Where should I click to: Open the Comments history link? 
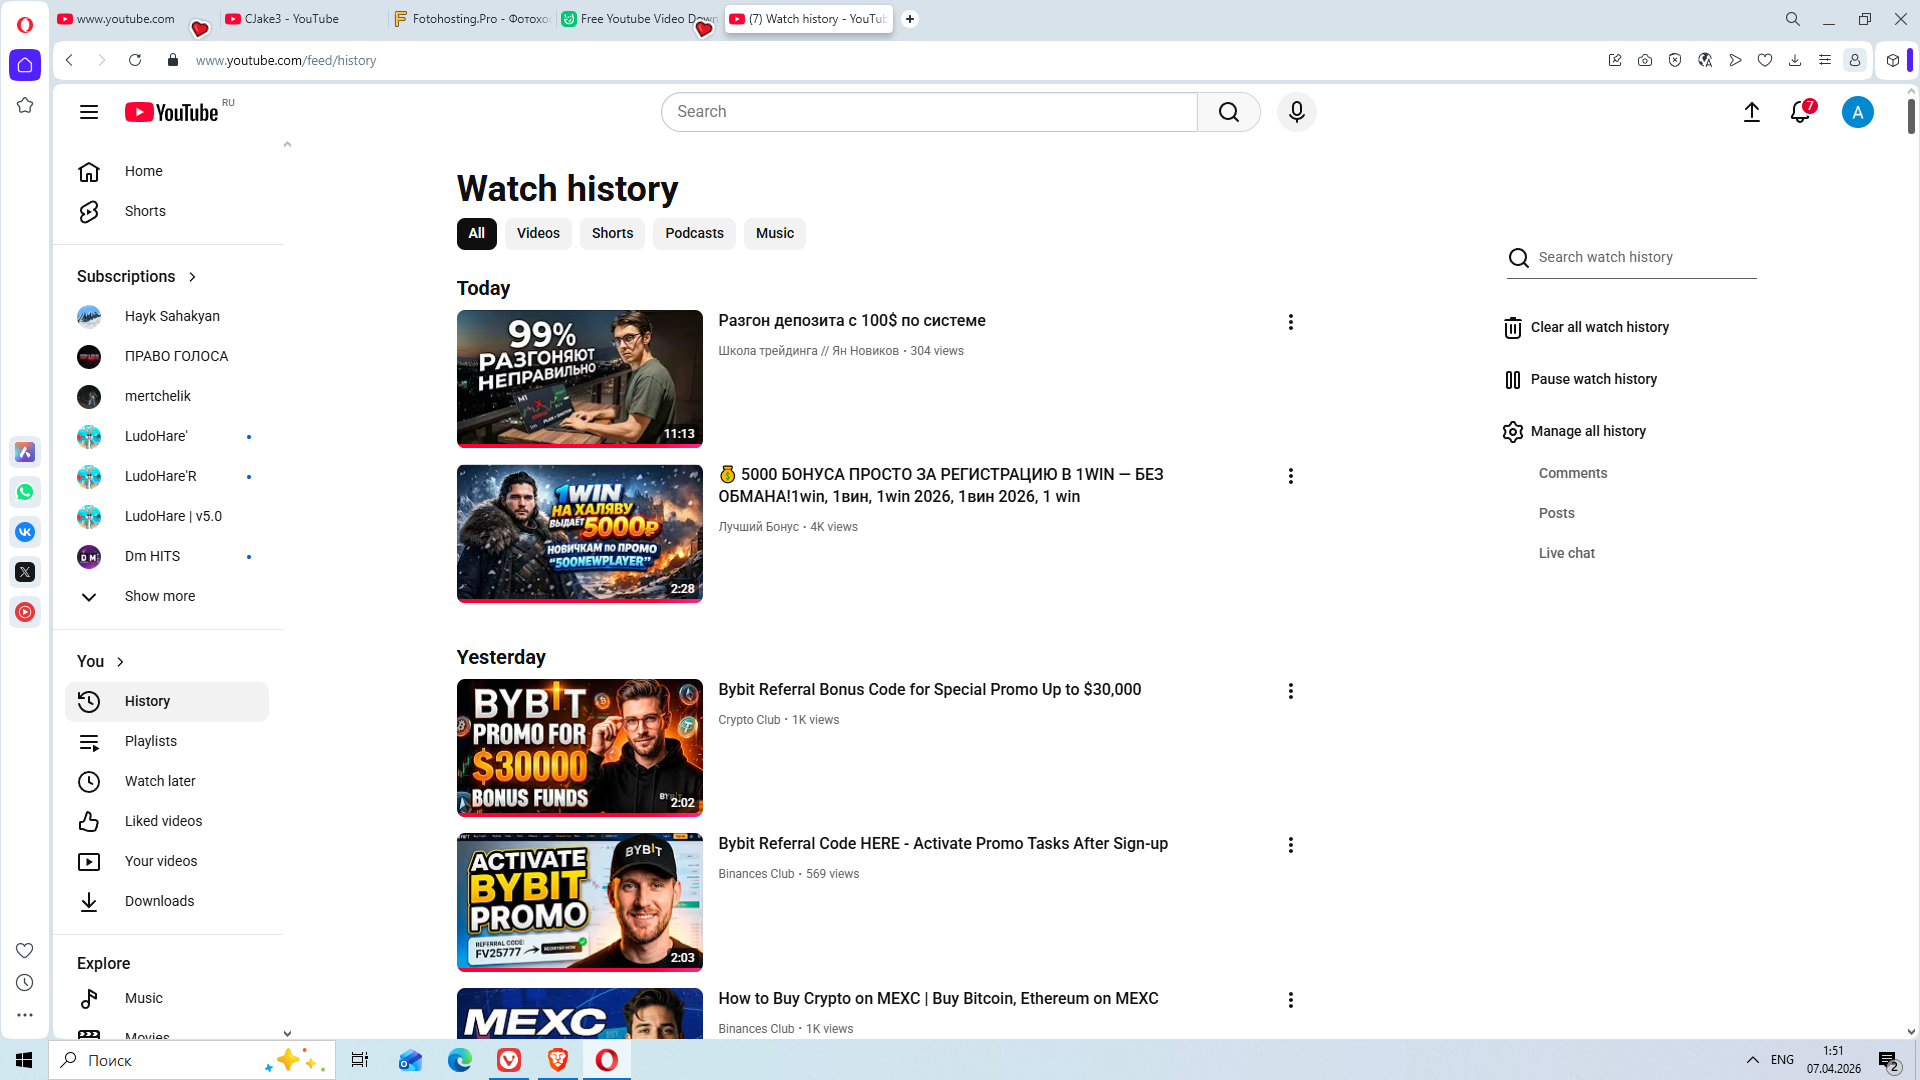tap(1572, 473)
